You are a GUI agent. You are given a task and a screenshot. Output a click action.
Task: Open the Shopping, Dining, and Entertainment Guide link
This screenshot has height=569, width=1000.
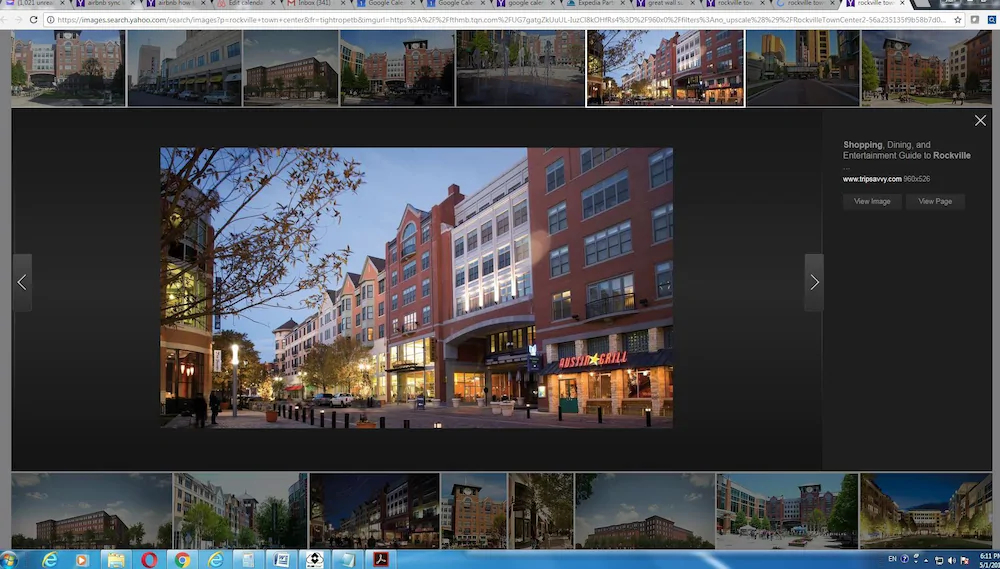click(906, 150)
